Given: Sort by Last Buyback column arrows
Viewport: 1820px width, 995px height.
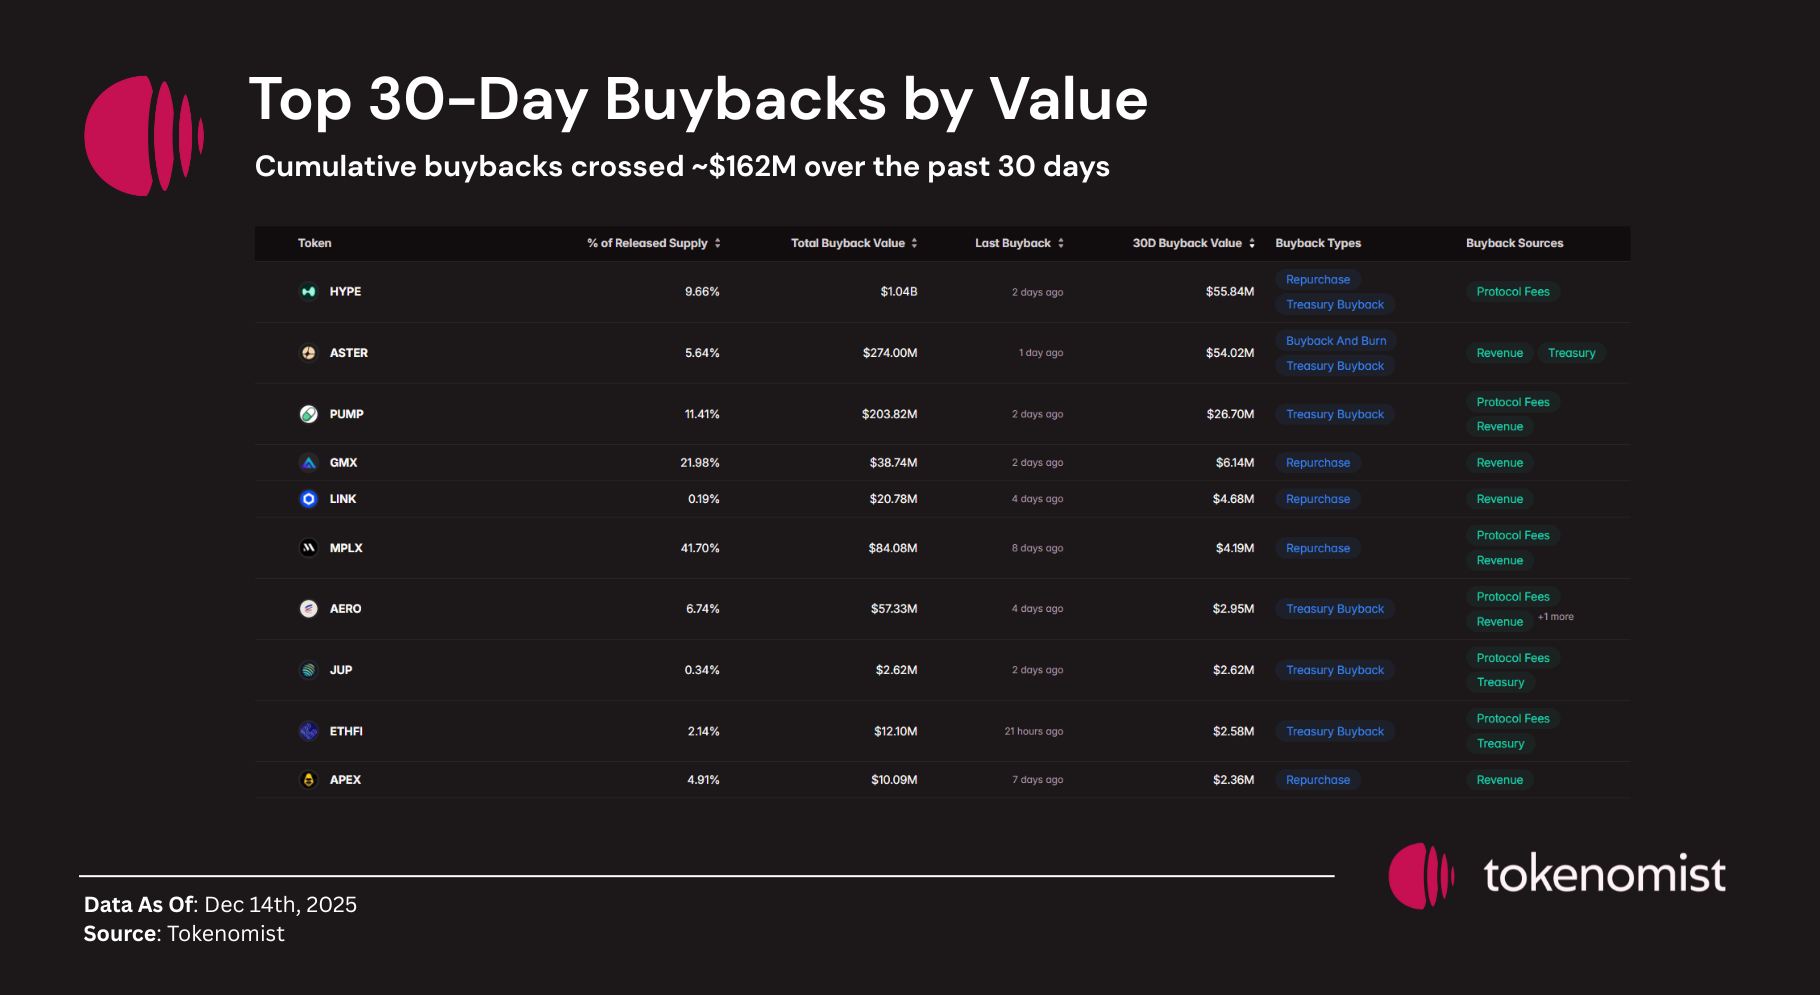Looking at the screenshot, I should pos(1061,243).
